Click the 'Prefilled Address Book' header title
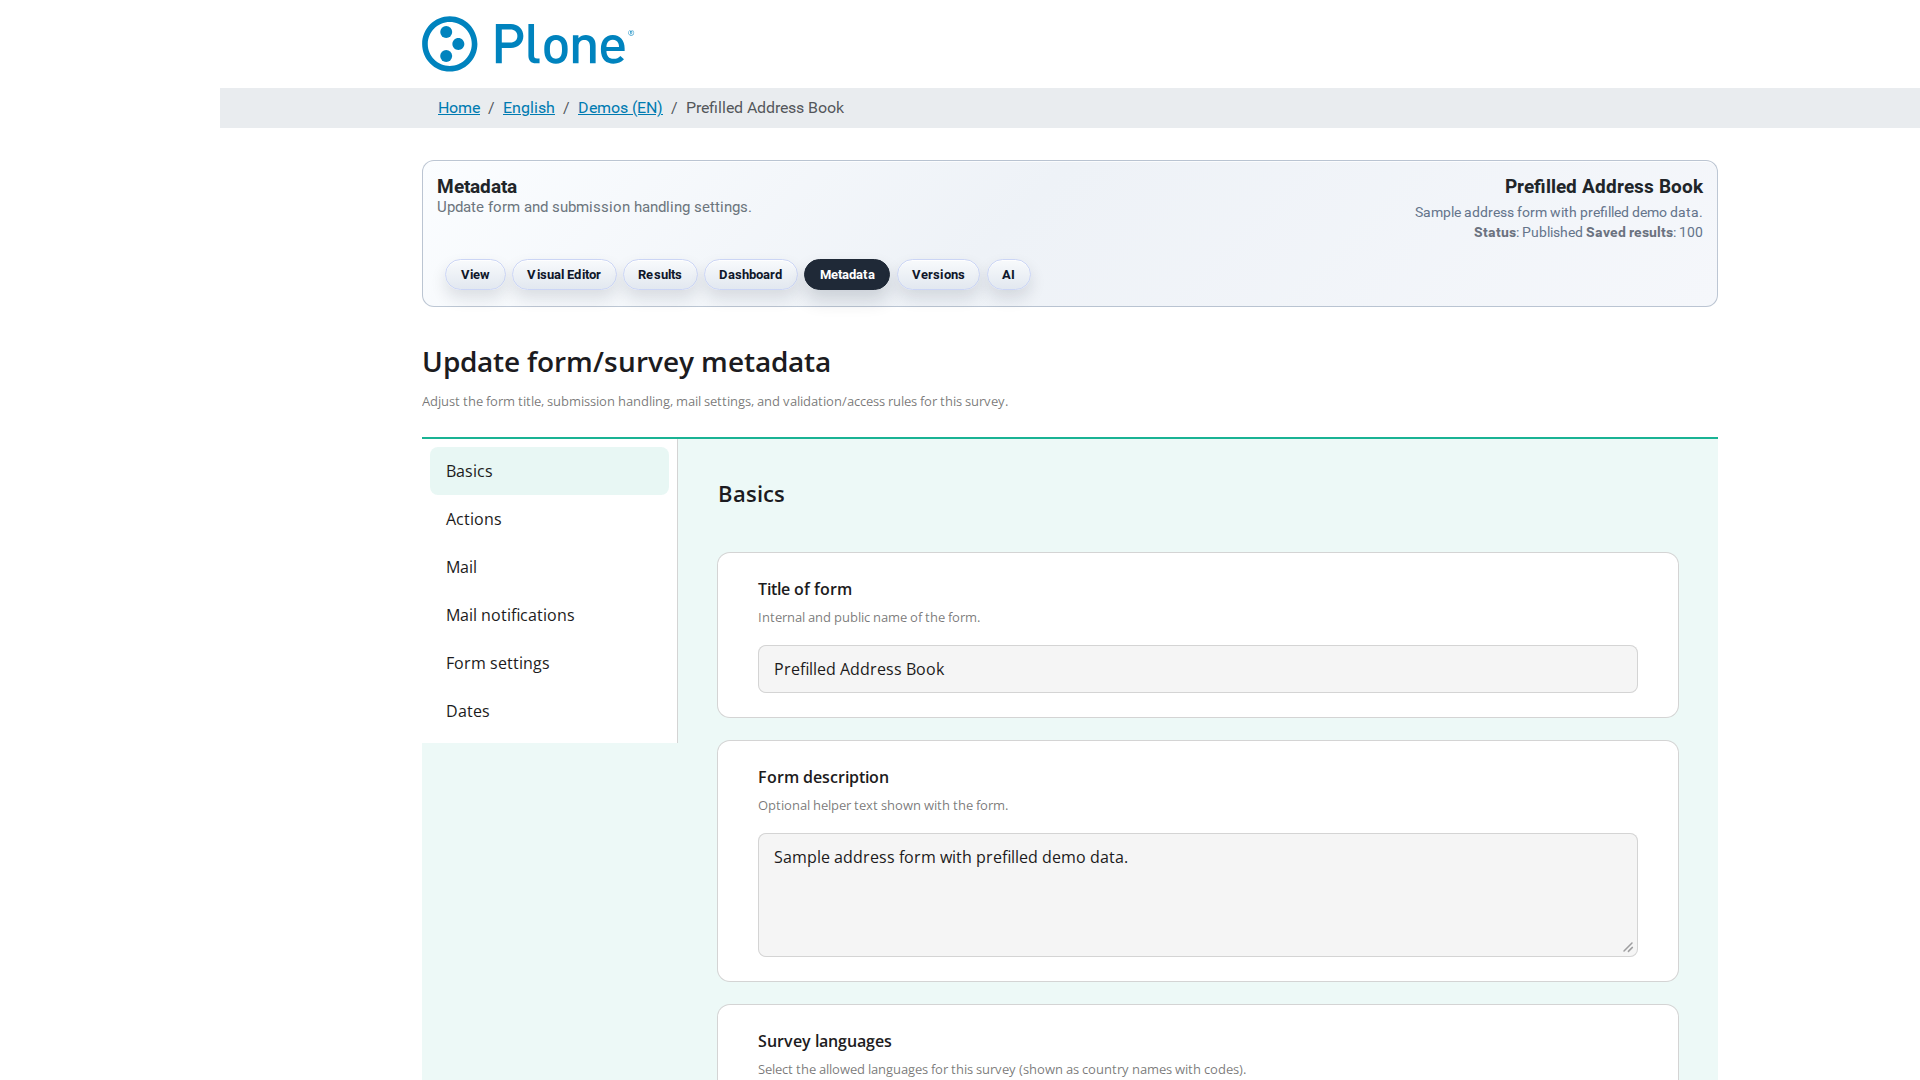 pyautogui.click(x=1604, y=187)
